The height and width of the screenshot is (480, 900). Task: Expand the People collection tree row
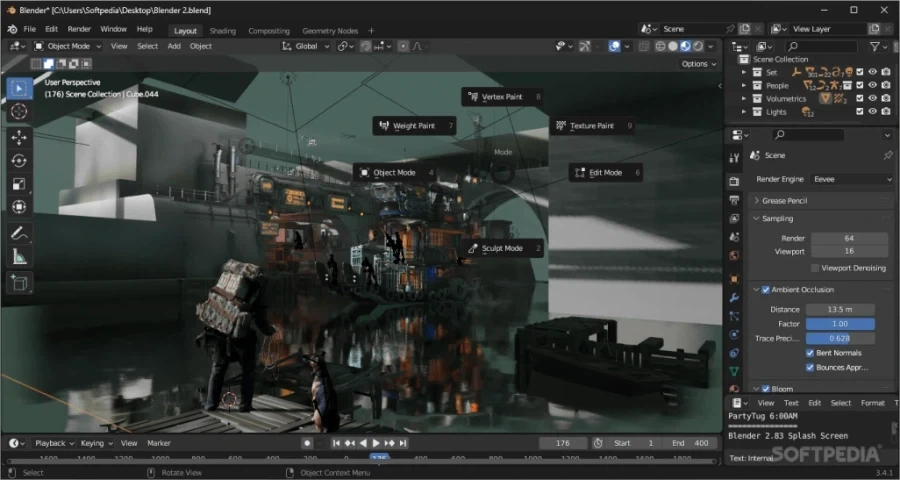(x=744, y=86)
